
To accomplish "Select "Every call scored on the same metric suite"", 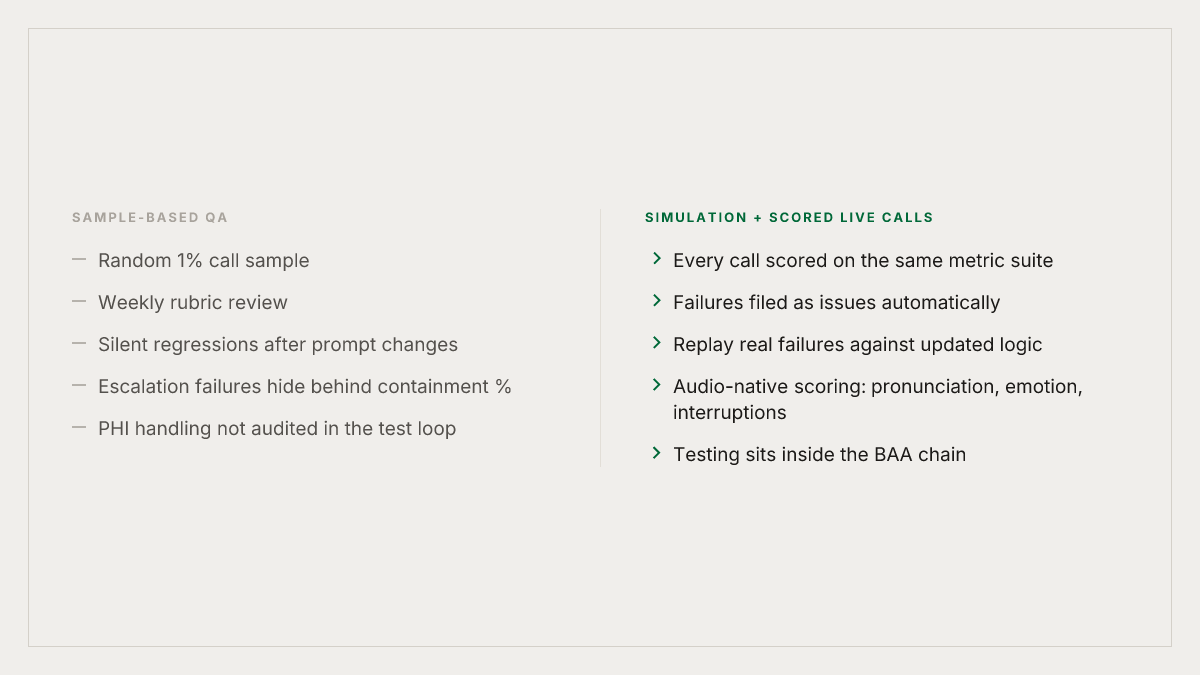I will (863, 260).
